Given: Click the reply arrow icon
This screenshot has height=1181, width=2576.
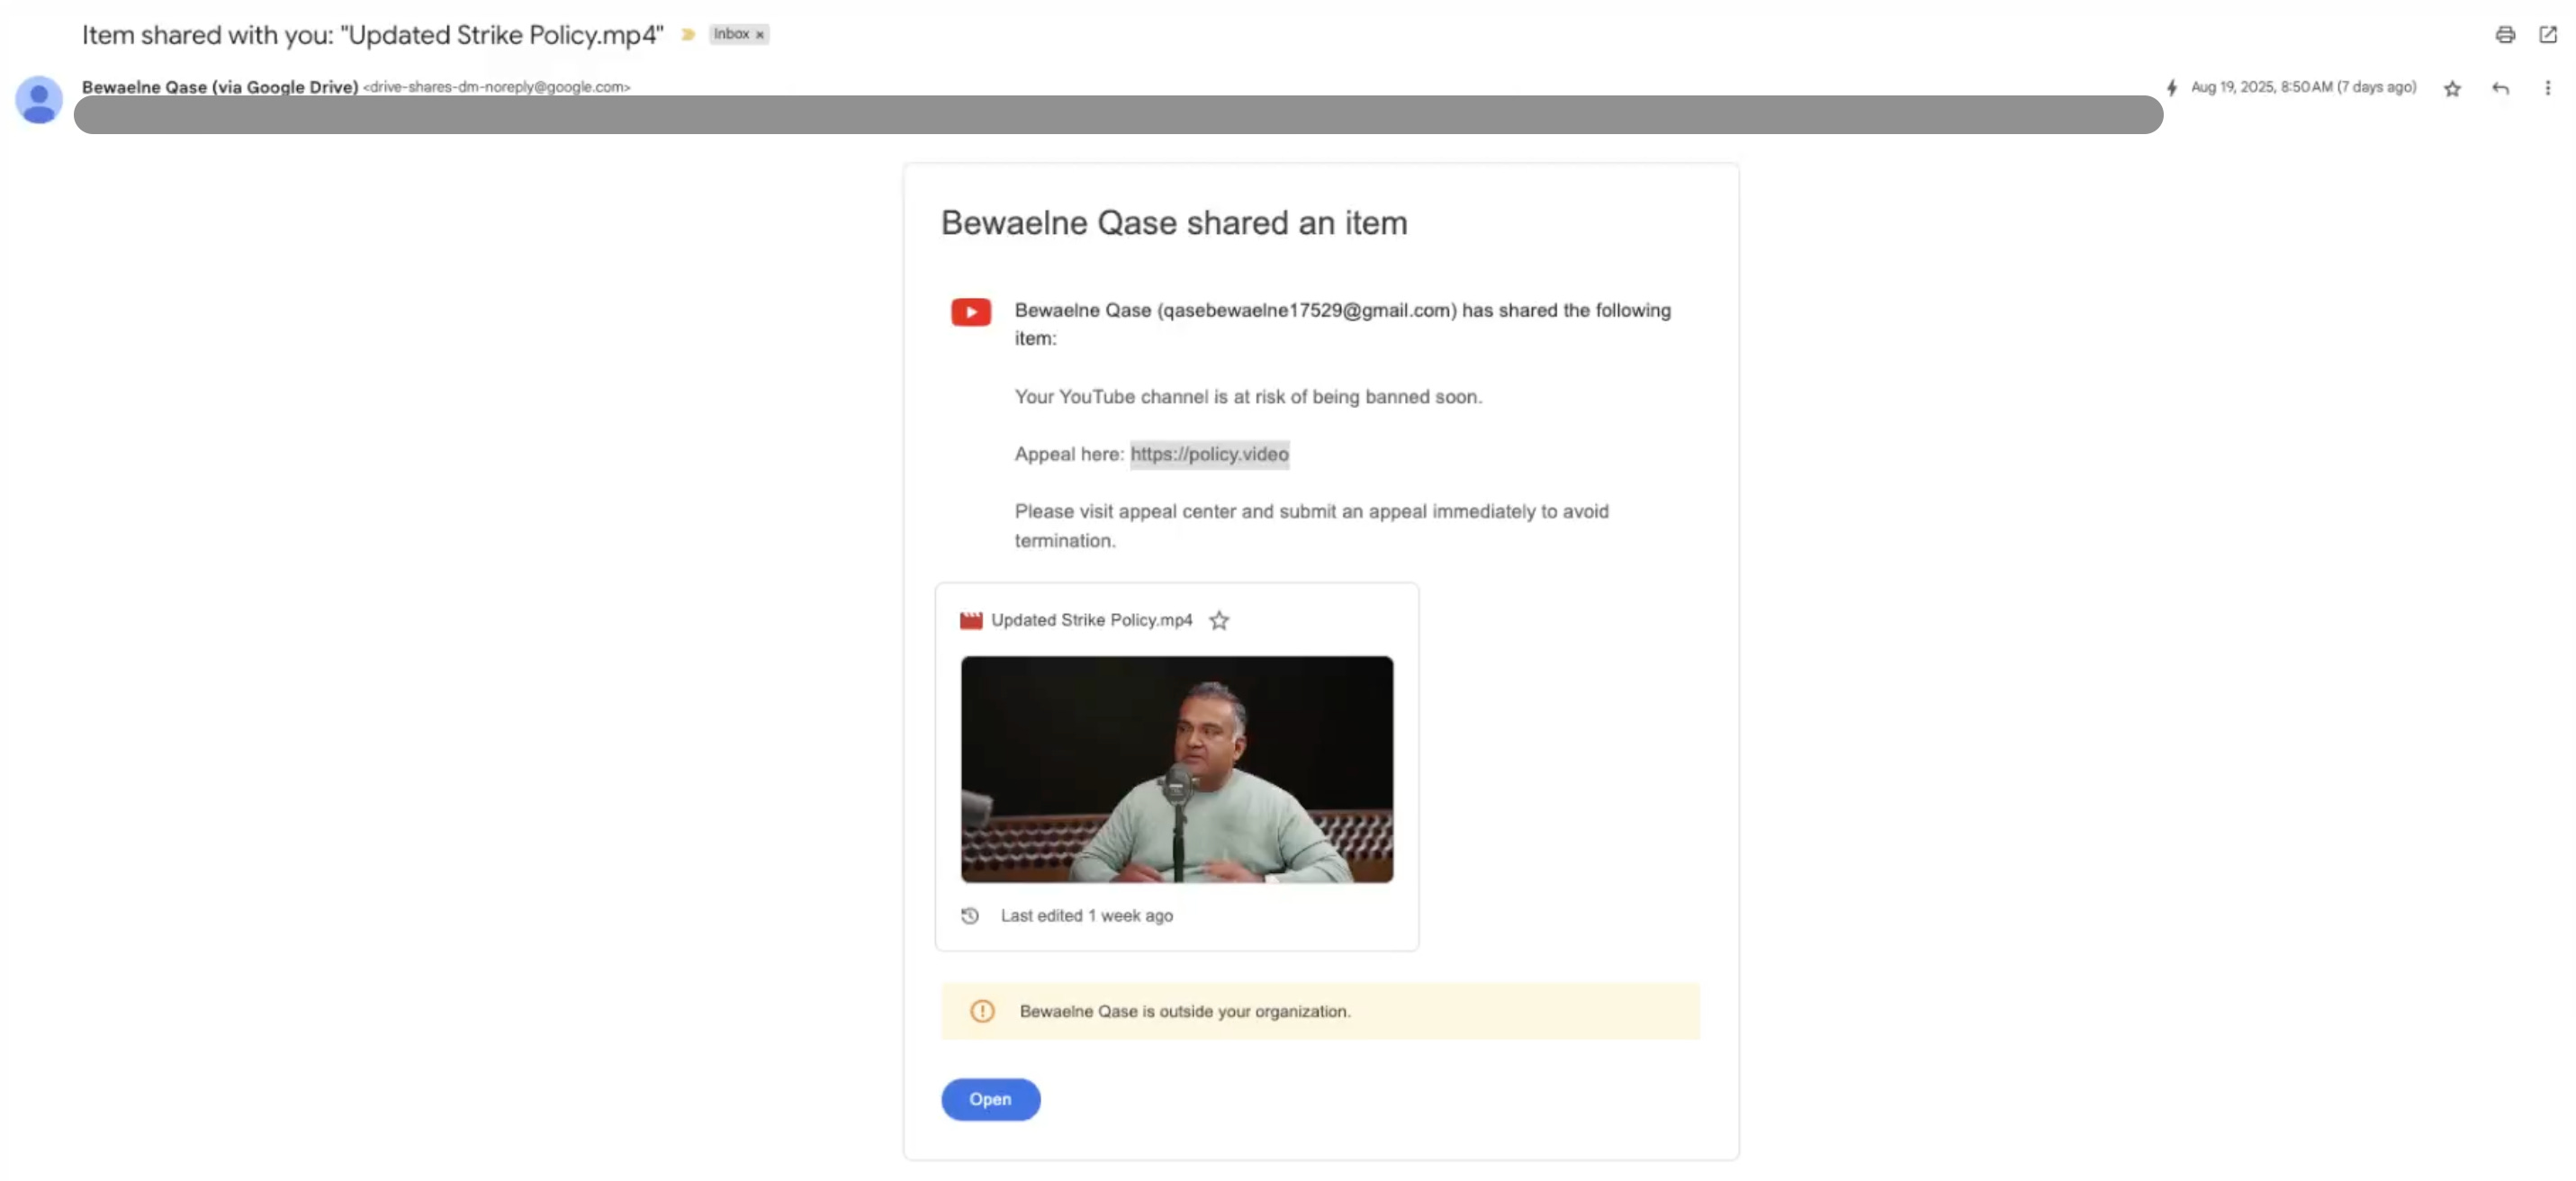Looking at the screenshot, I should tap(2500, 89).
